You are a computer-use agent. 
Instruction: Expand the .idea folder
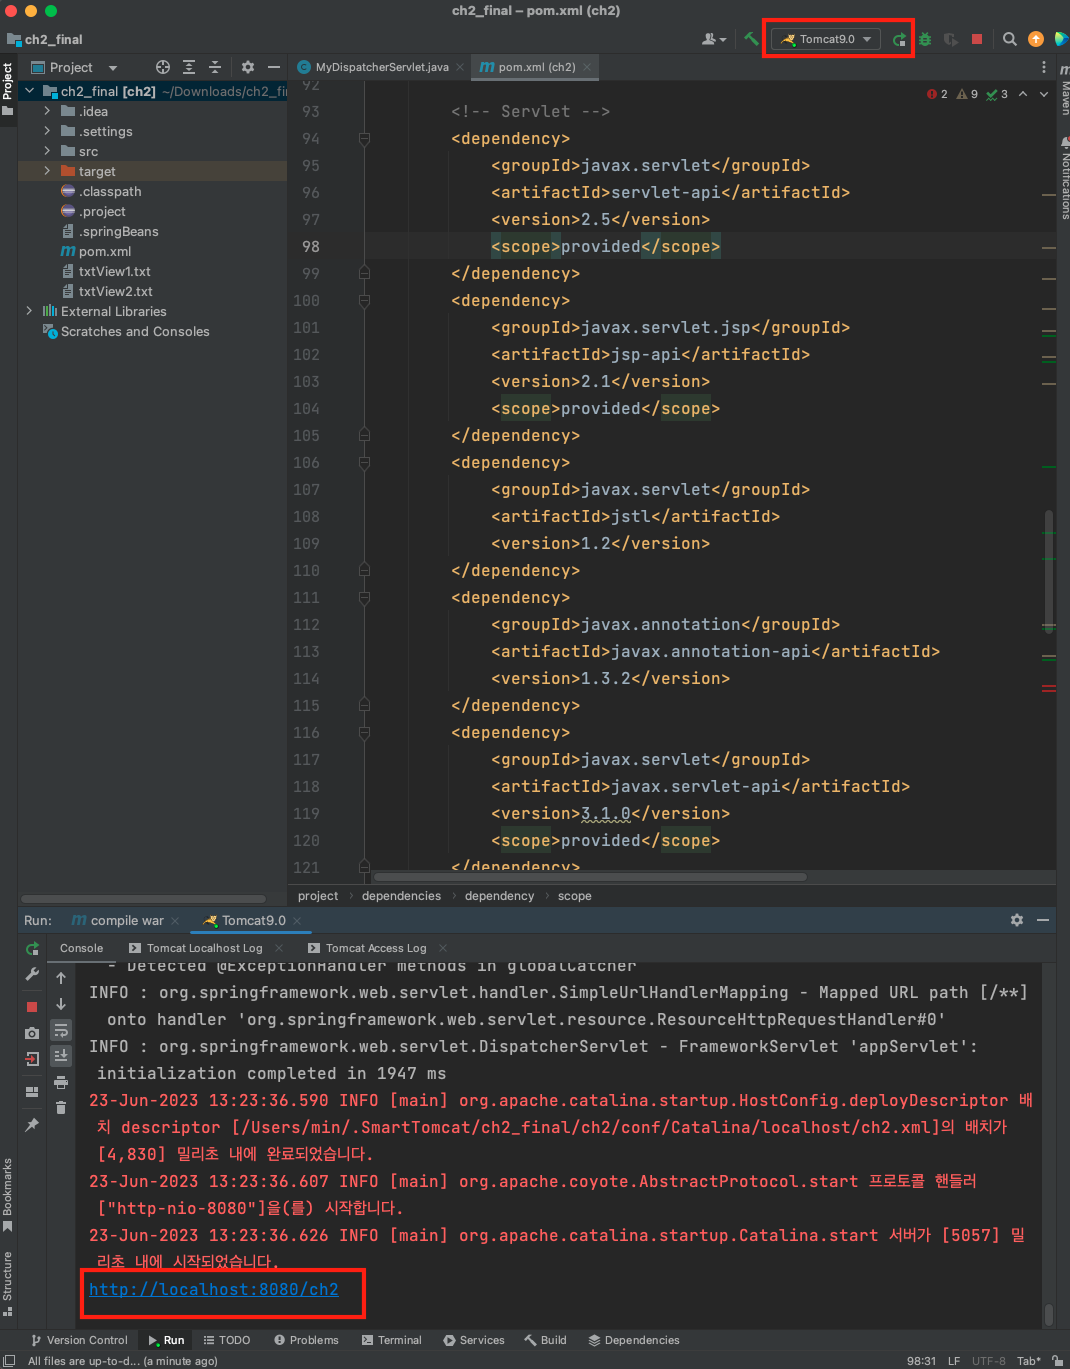click(x=47, y=111)
